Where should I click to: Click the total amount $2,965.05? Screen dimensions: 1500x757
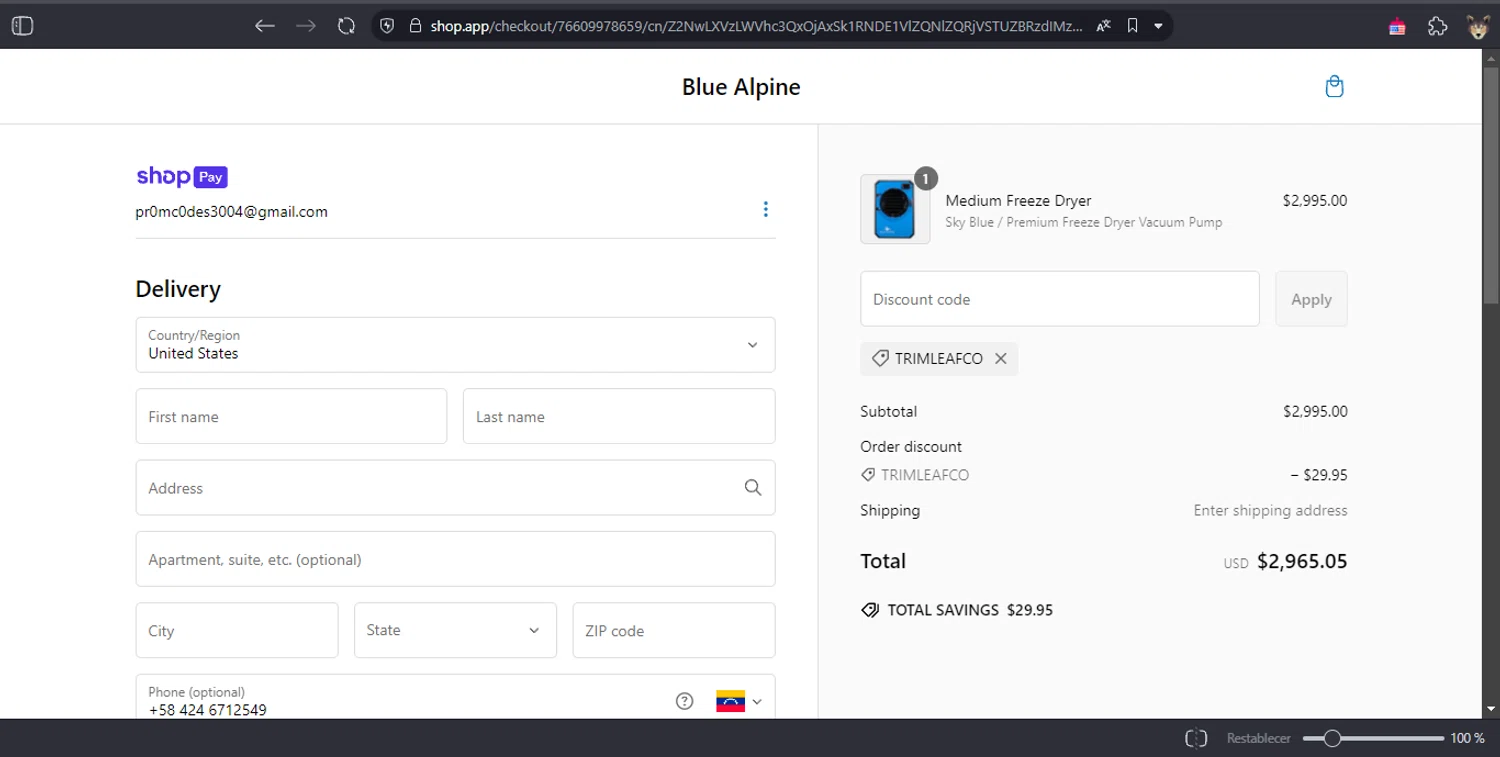click(1302, 562)
